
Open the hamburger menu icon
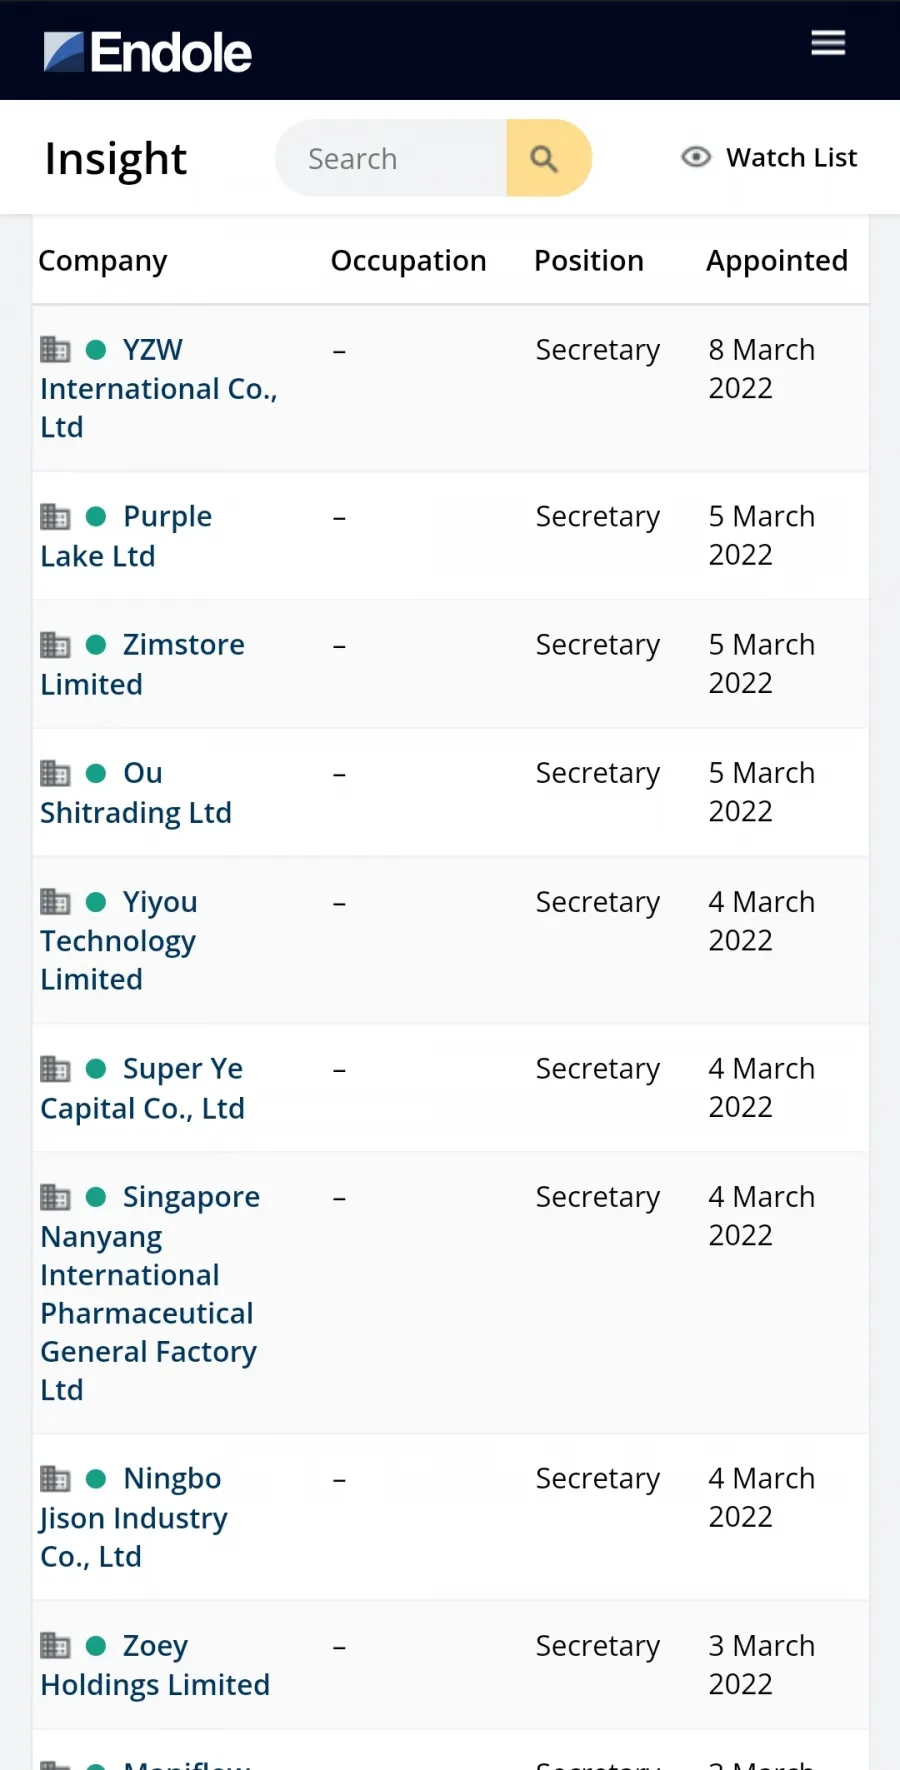(x=828, y=43)
